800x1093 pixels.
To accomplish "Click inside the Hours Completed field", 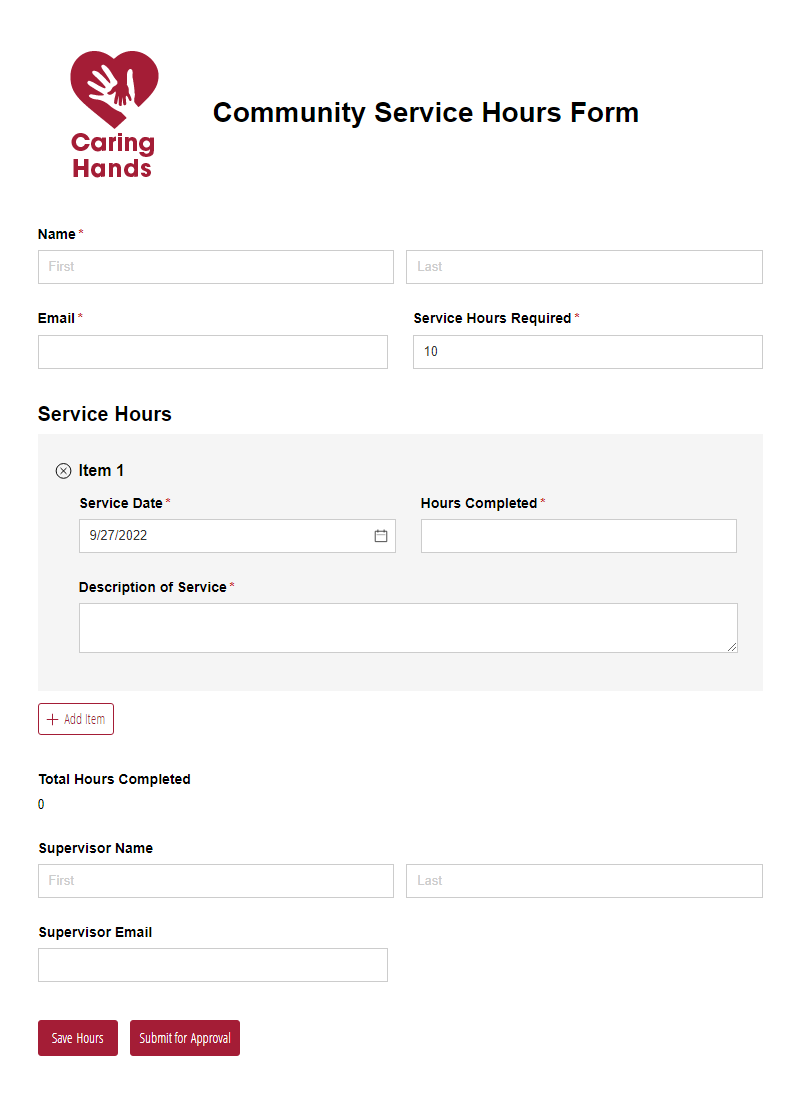I will (578, 536).
